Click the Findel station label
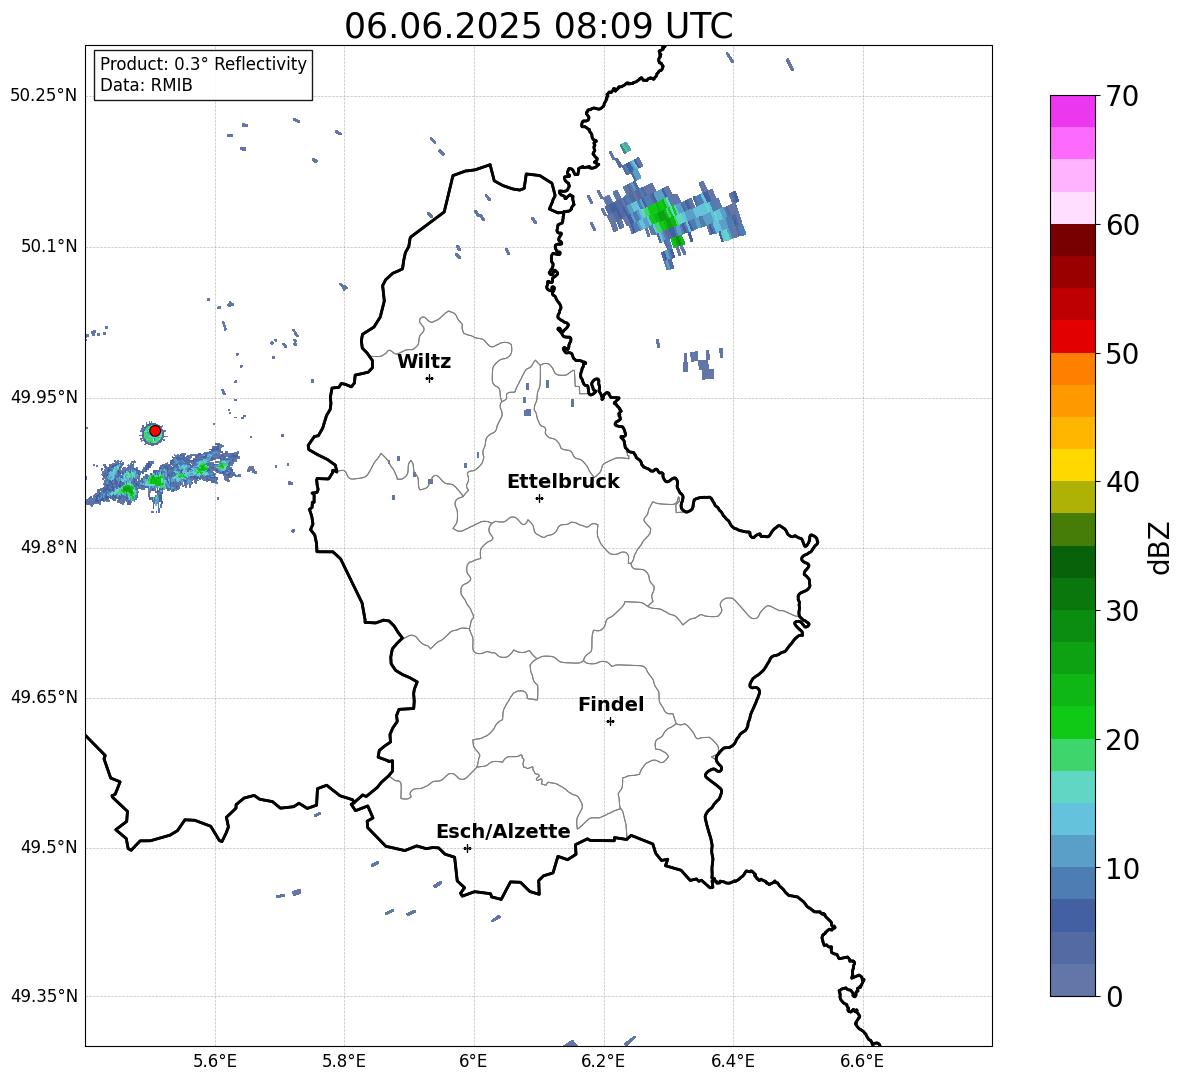1184x1081 pixels. 611,704
